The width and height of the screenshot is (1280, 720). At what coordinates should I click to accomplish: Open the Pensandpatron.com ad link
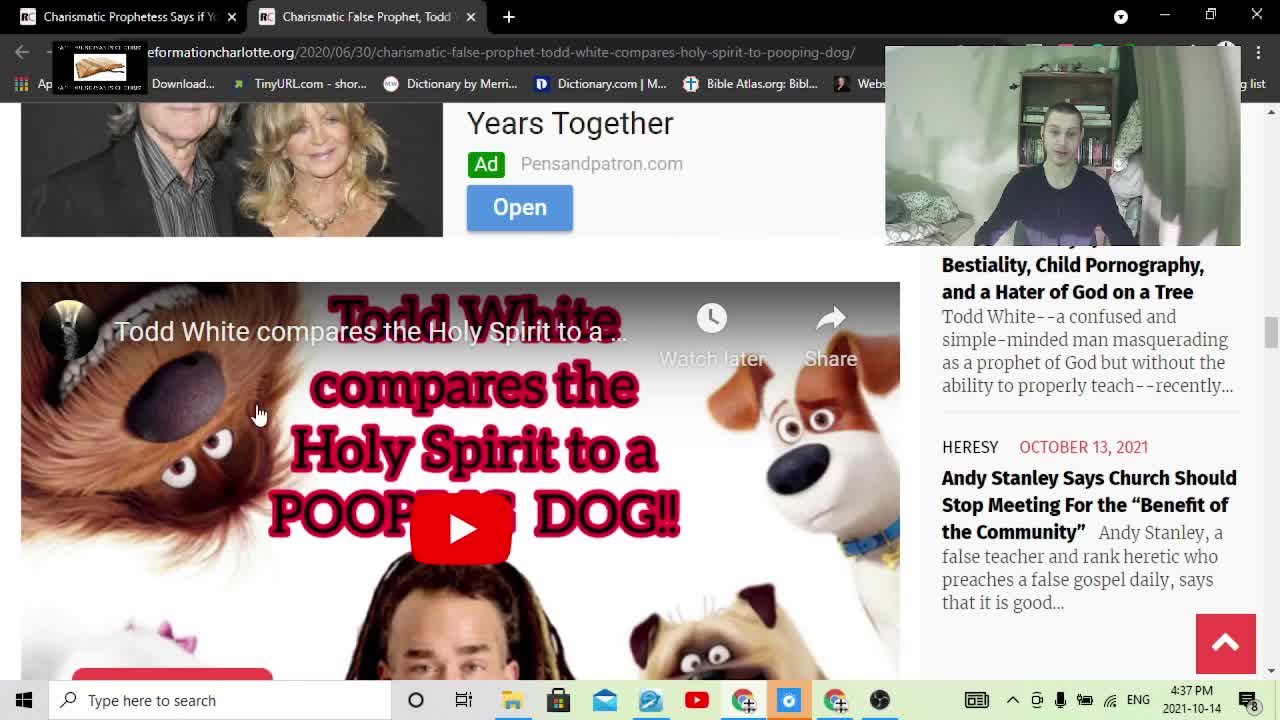point(602,164)
